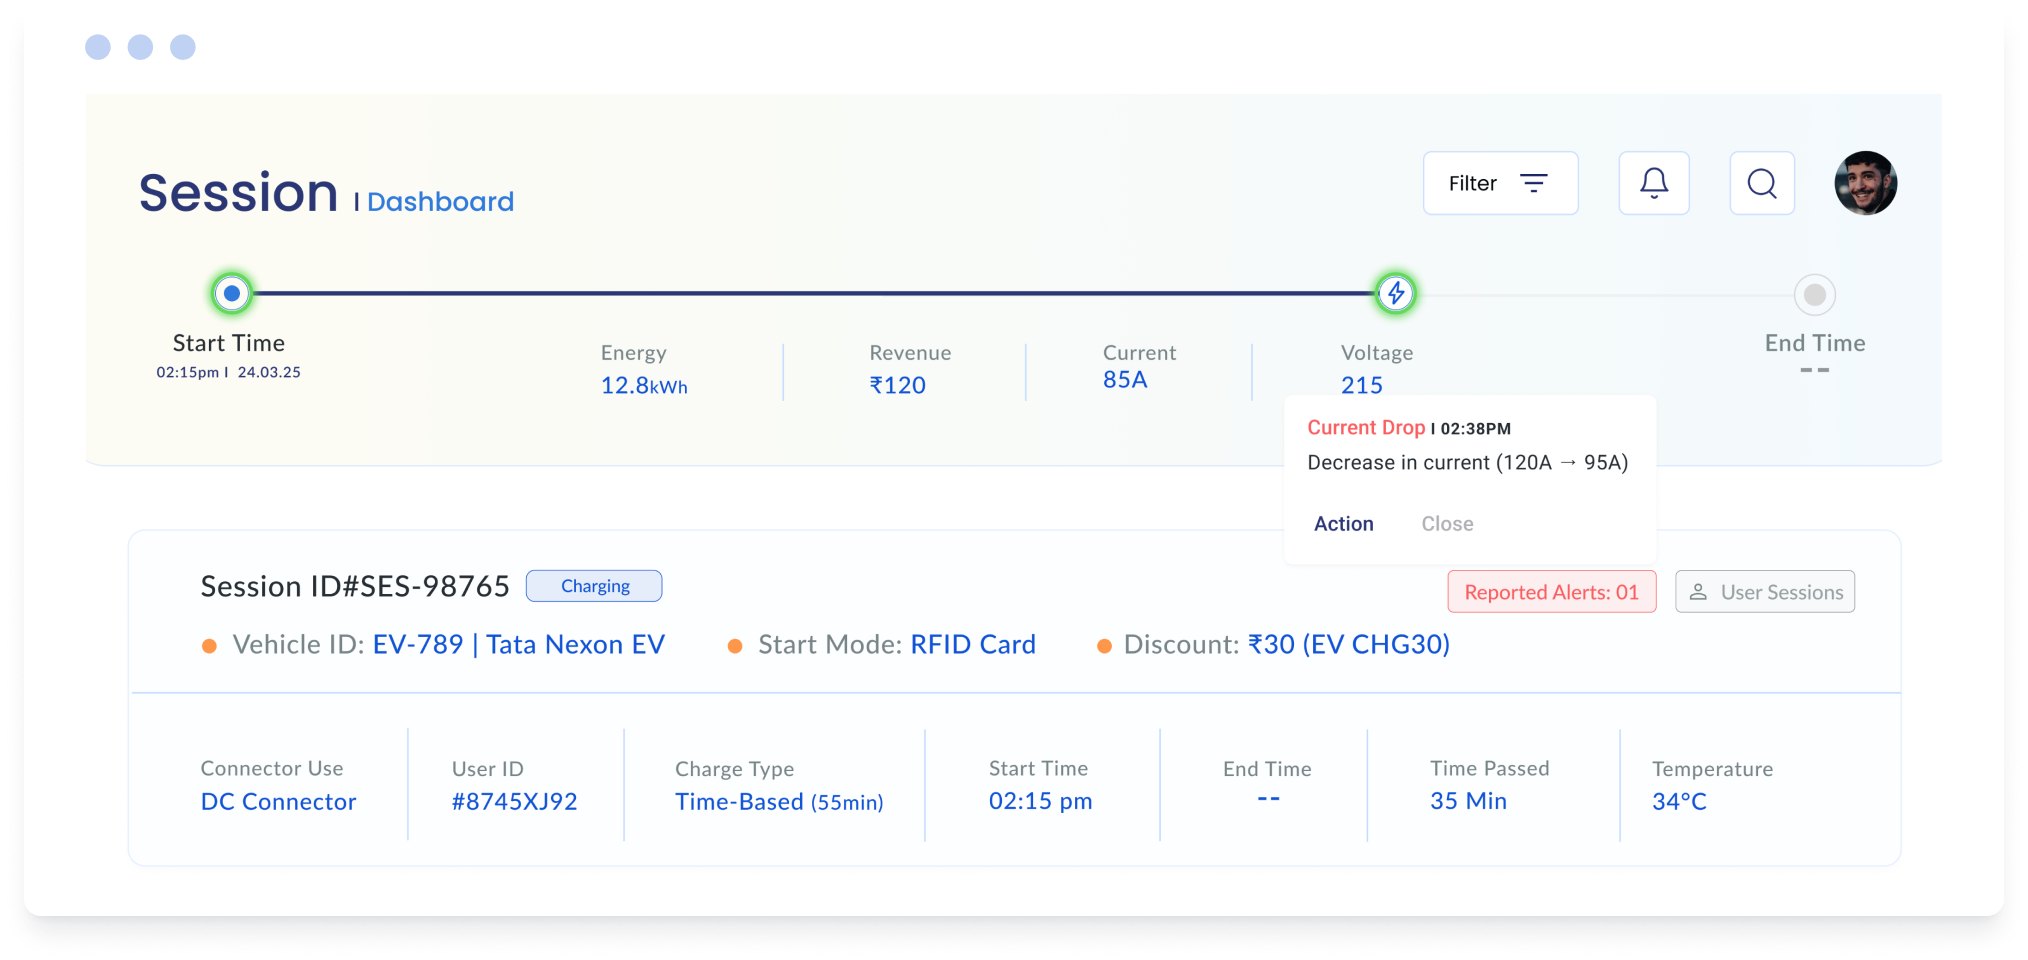This screenshot has width=2028, height=960.
Task: Click start timestamp 02:15pm 24.03.25
Action: pyautogui.click(x=228, y=372)
